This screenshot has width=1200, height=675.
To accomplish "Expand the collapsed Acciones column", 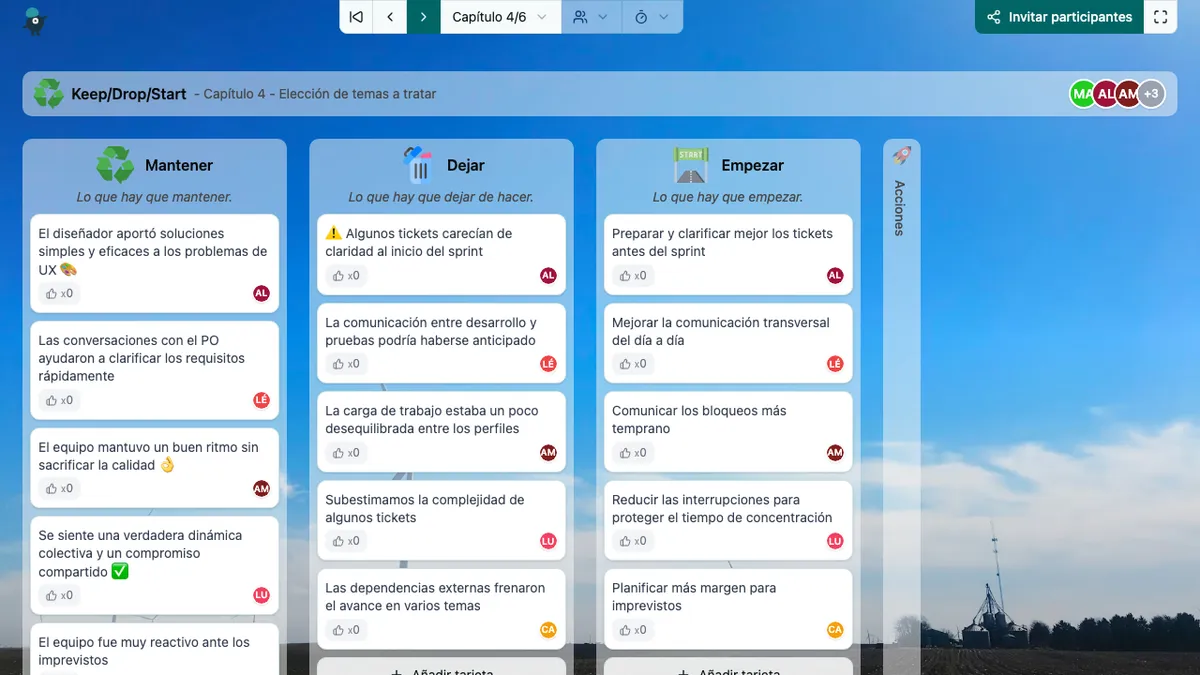I will click(x=900, y=208).
